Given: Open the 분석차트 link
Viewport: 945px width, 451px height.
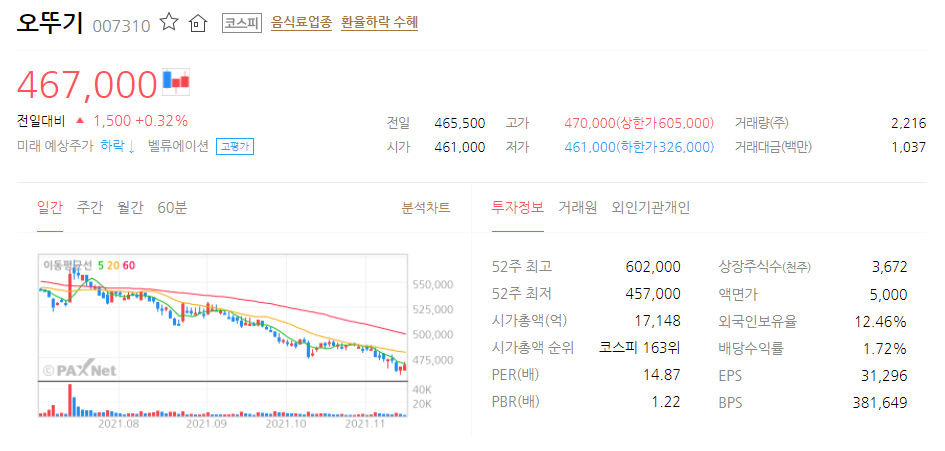Looking at the screenshot, I should 425,208.
